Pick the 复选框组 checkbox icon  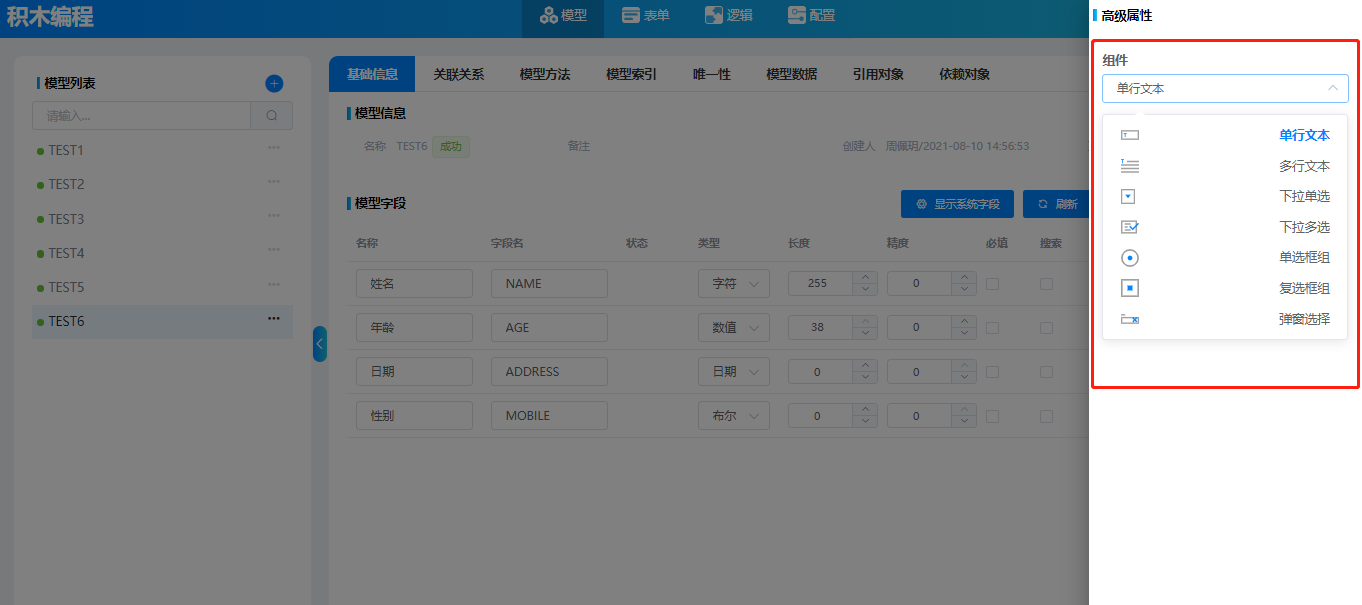[x=1130, y=289]
